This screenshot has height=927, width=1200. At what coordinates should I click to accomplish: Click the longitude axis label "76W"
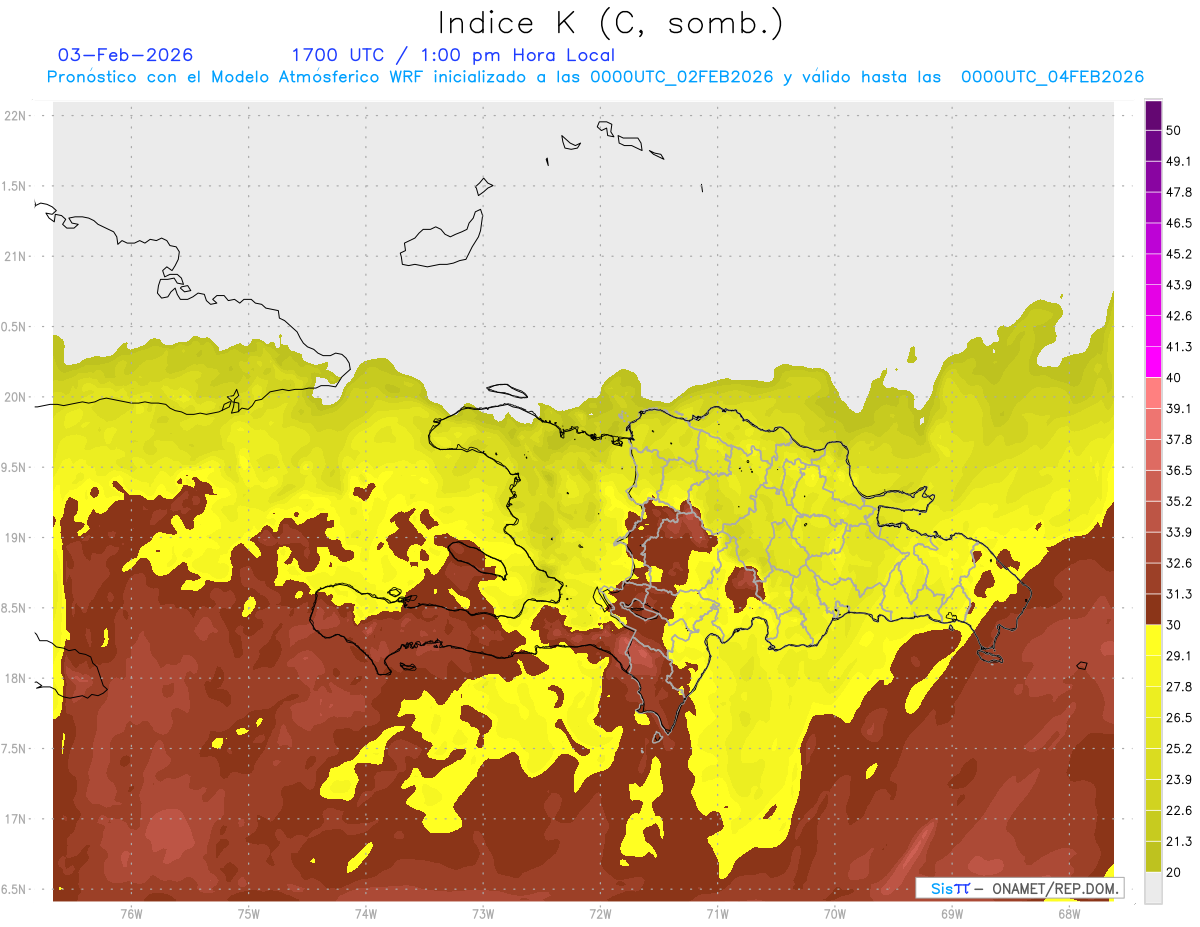pyautogui.click(x=131, y=913)
